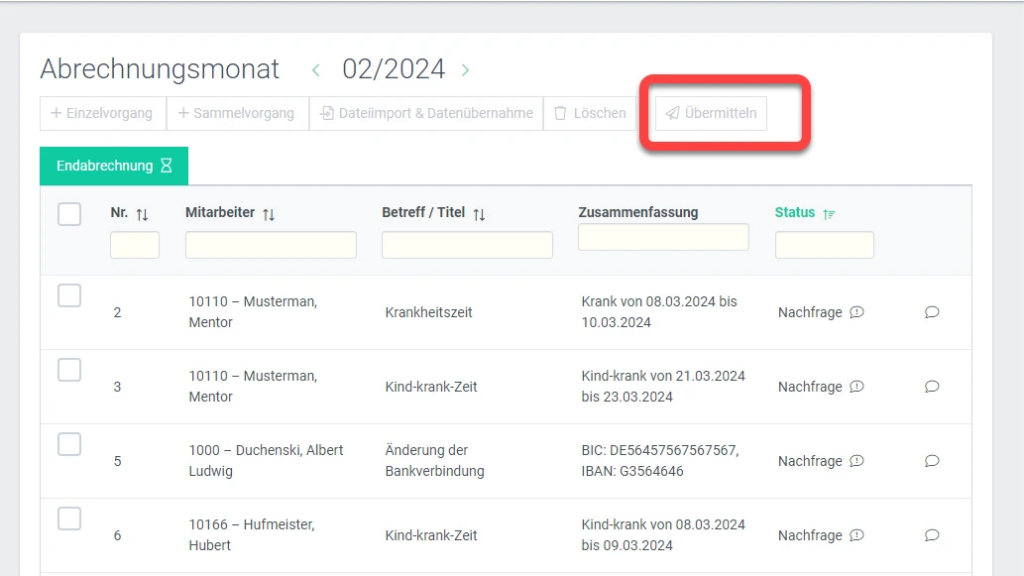Open the Status column sort-filter control
Screen dimensions: 1024x576
(x=831, y=213)
